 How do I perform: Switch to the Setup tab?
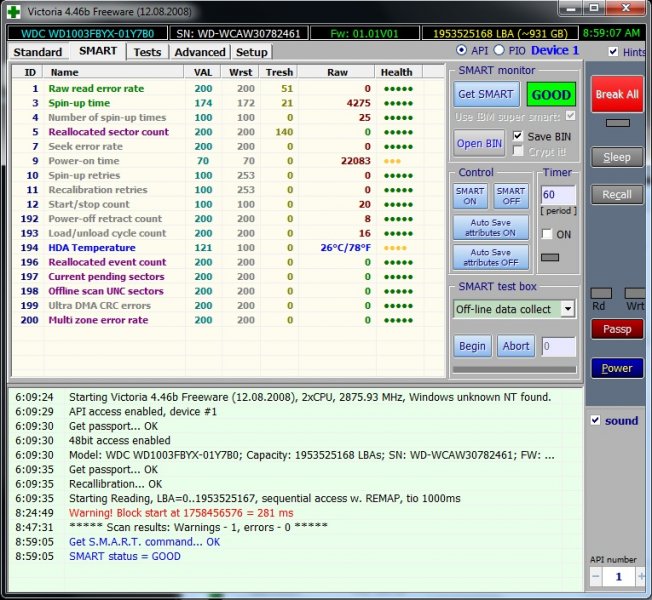tap(252, 52)
